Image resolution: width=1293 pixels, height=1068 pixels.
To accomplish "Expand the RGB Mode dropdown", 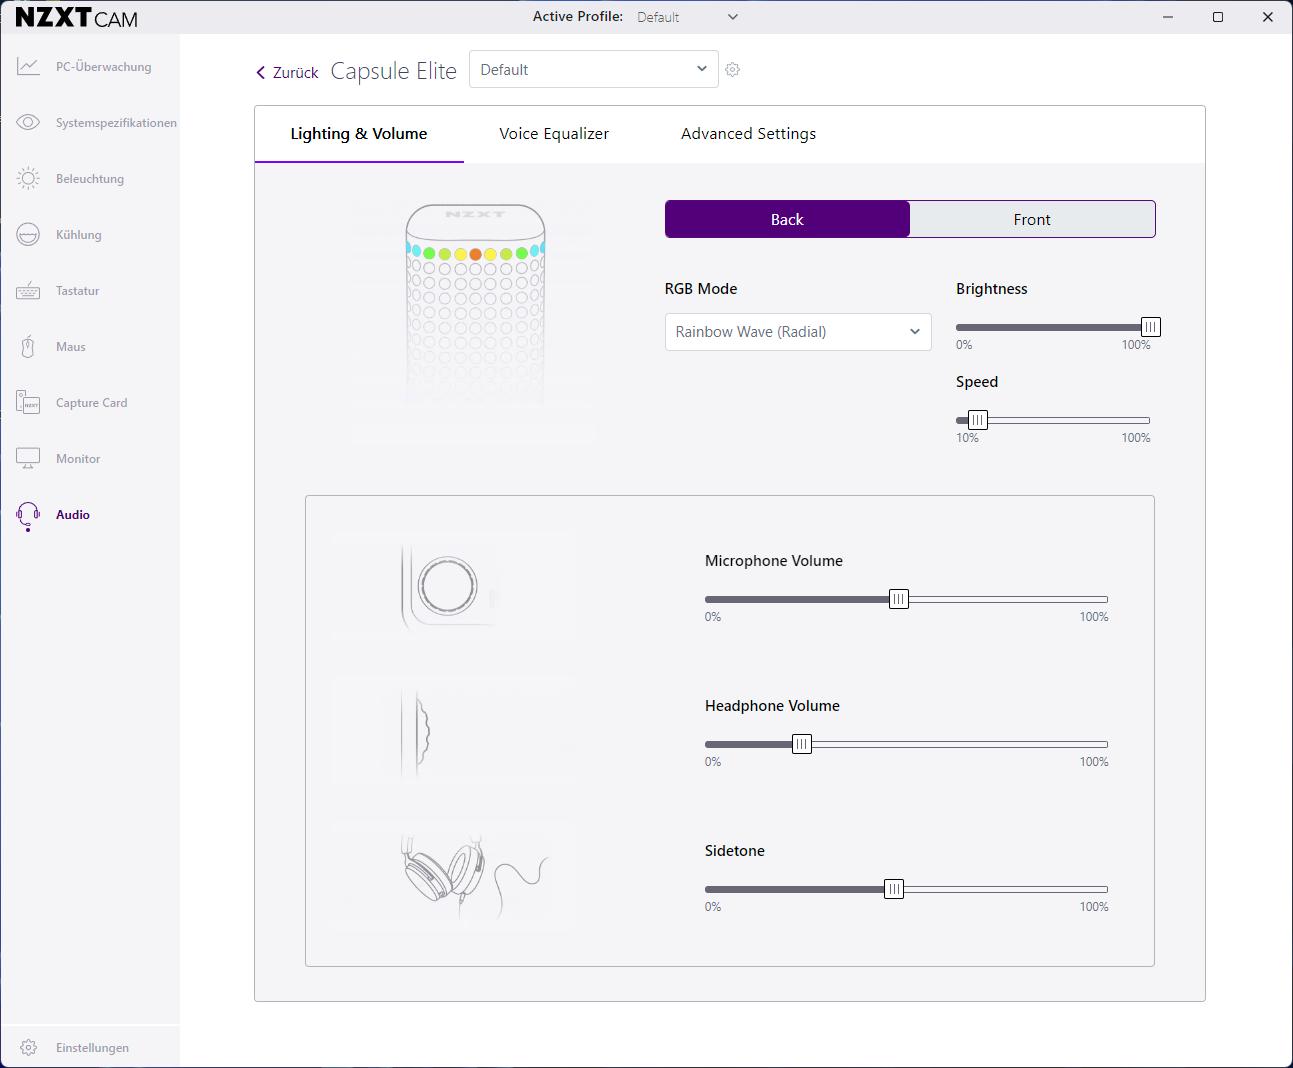I will (x=797, y=332).
